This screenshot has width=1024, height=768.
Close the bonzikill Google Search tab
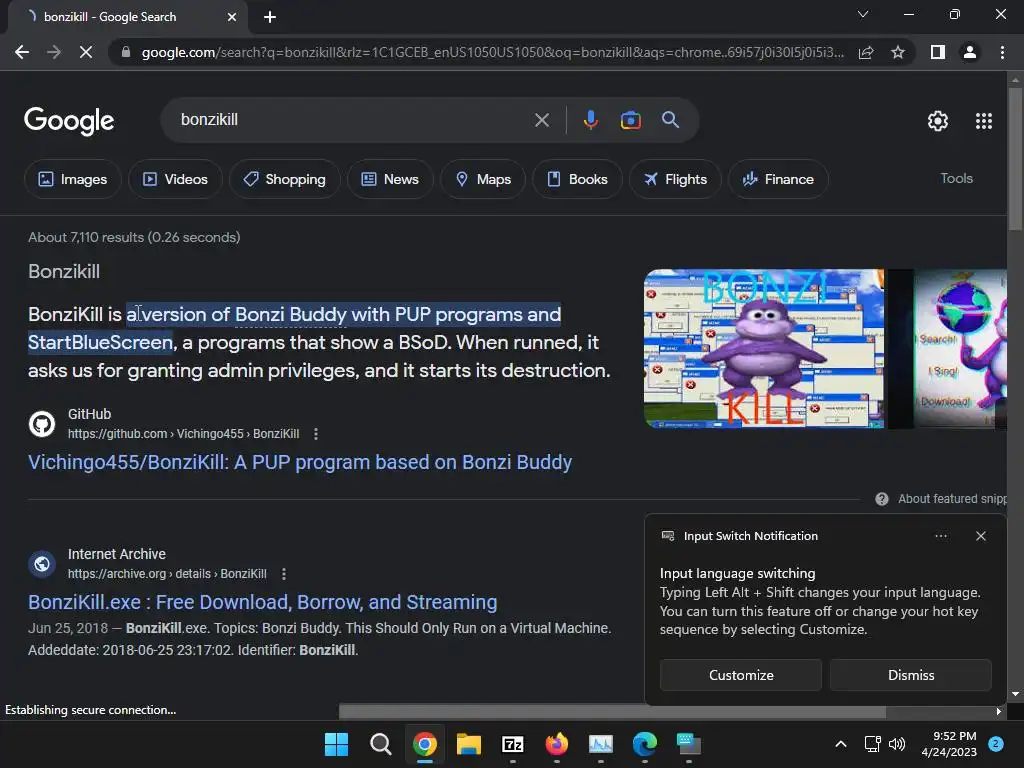tap(232, 17)
